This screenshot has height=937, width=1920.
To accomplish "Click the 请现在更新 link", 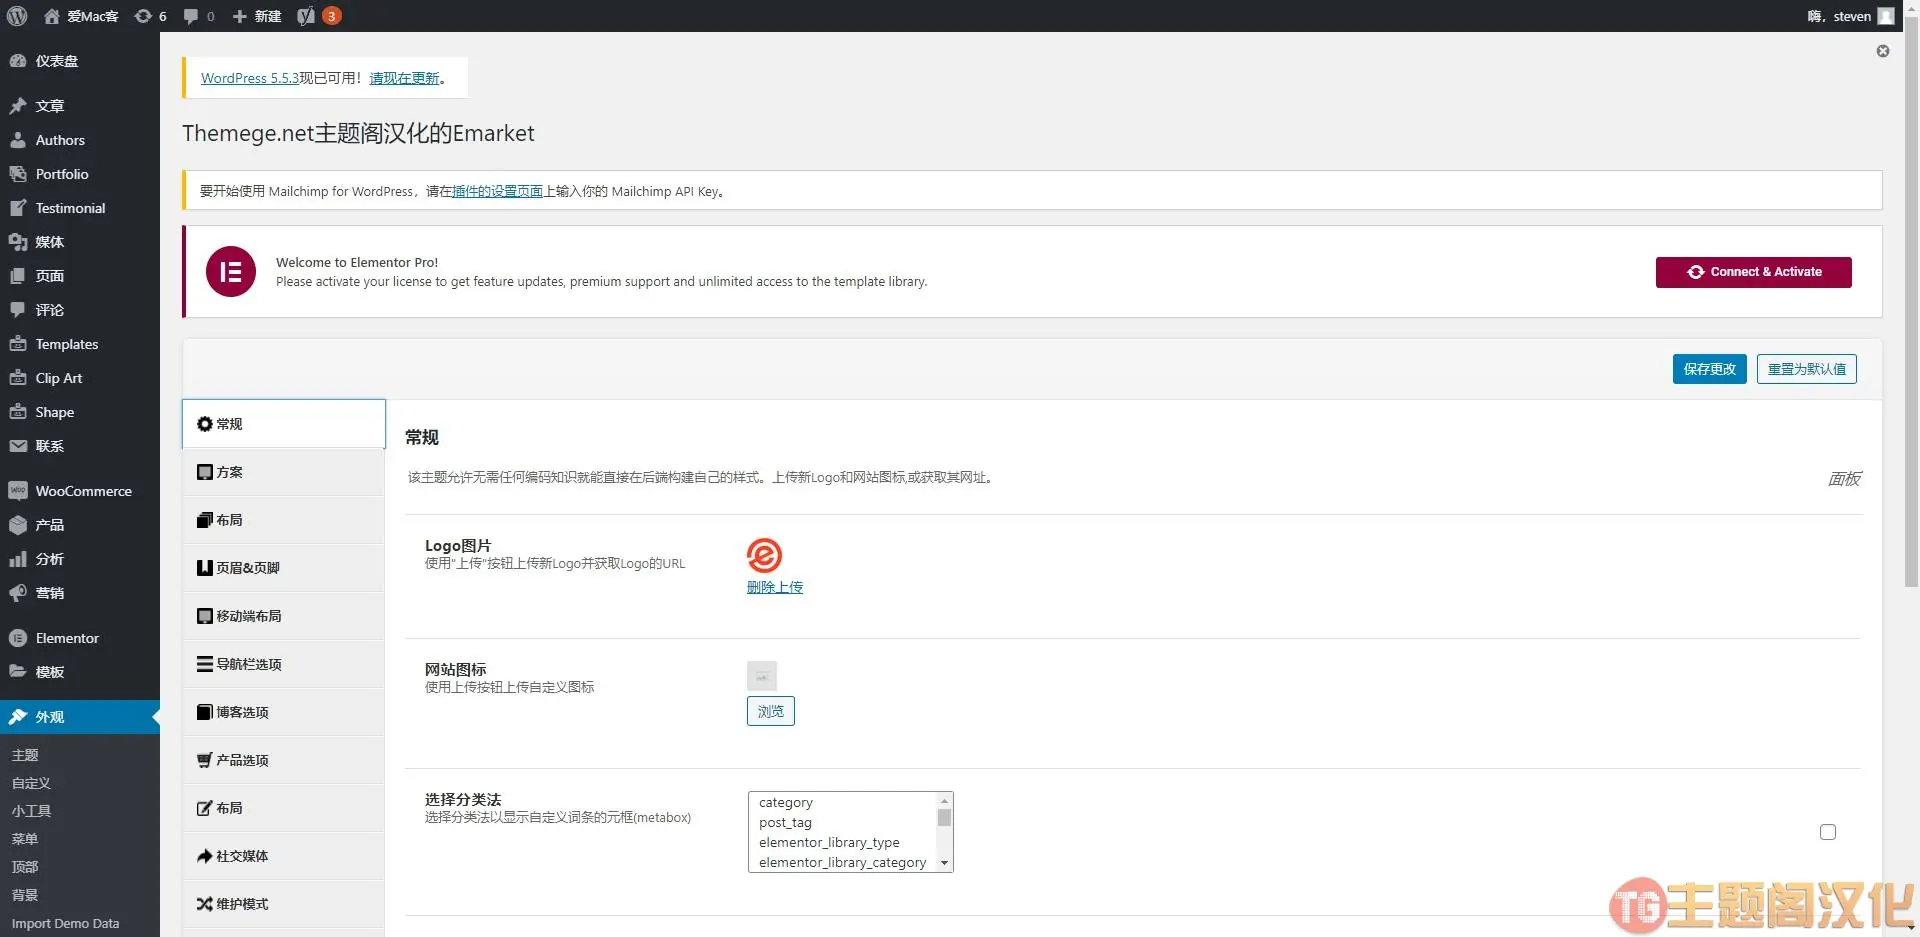I will point(405,78).
